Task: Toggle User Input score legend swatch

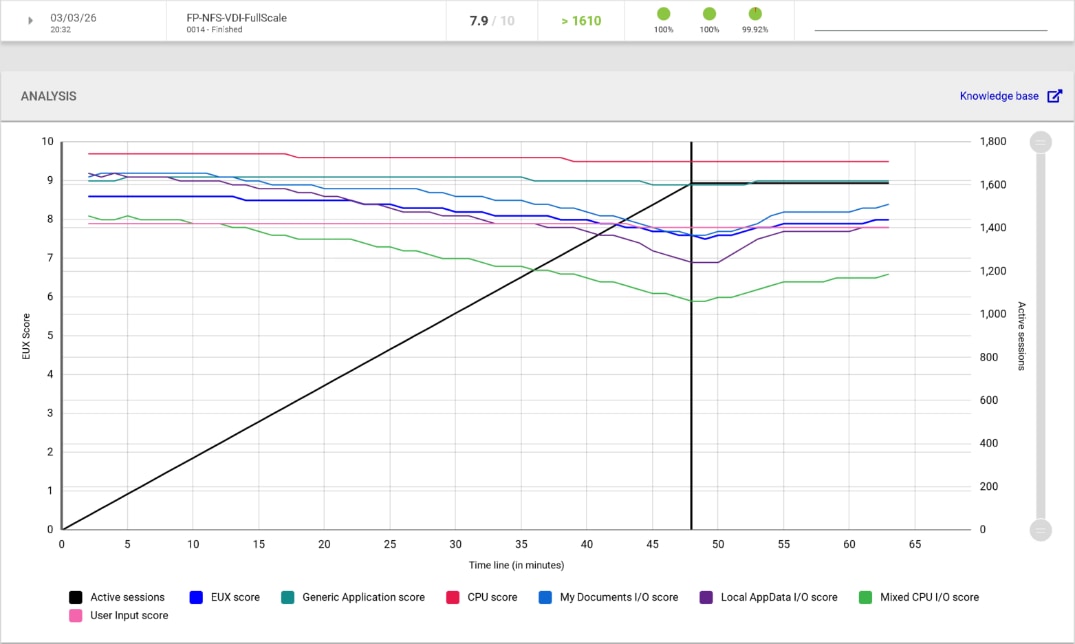Action: tap(75, 616)
